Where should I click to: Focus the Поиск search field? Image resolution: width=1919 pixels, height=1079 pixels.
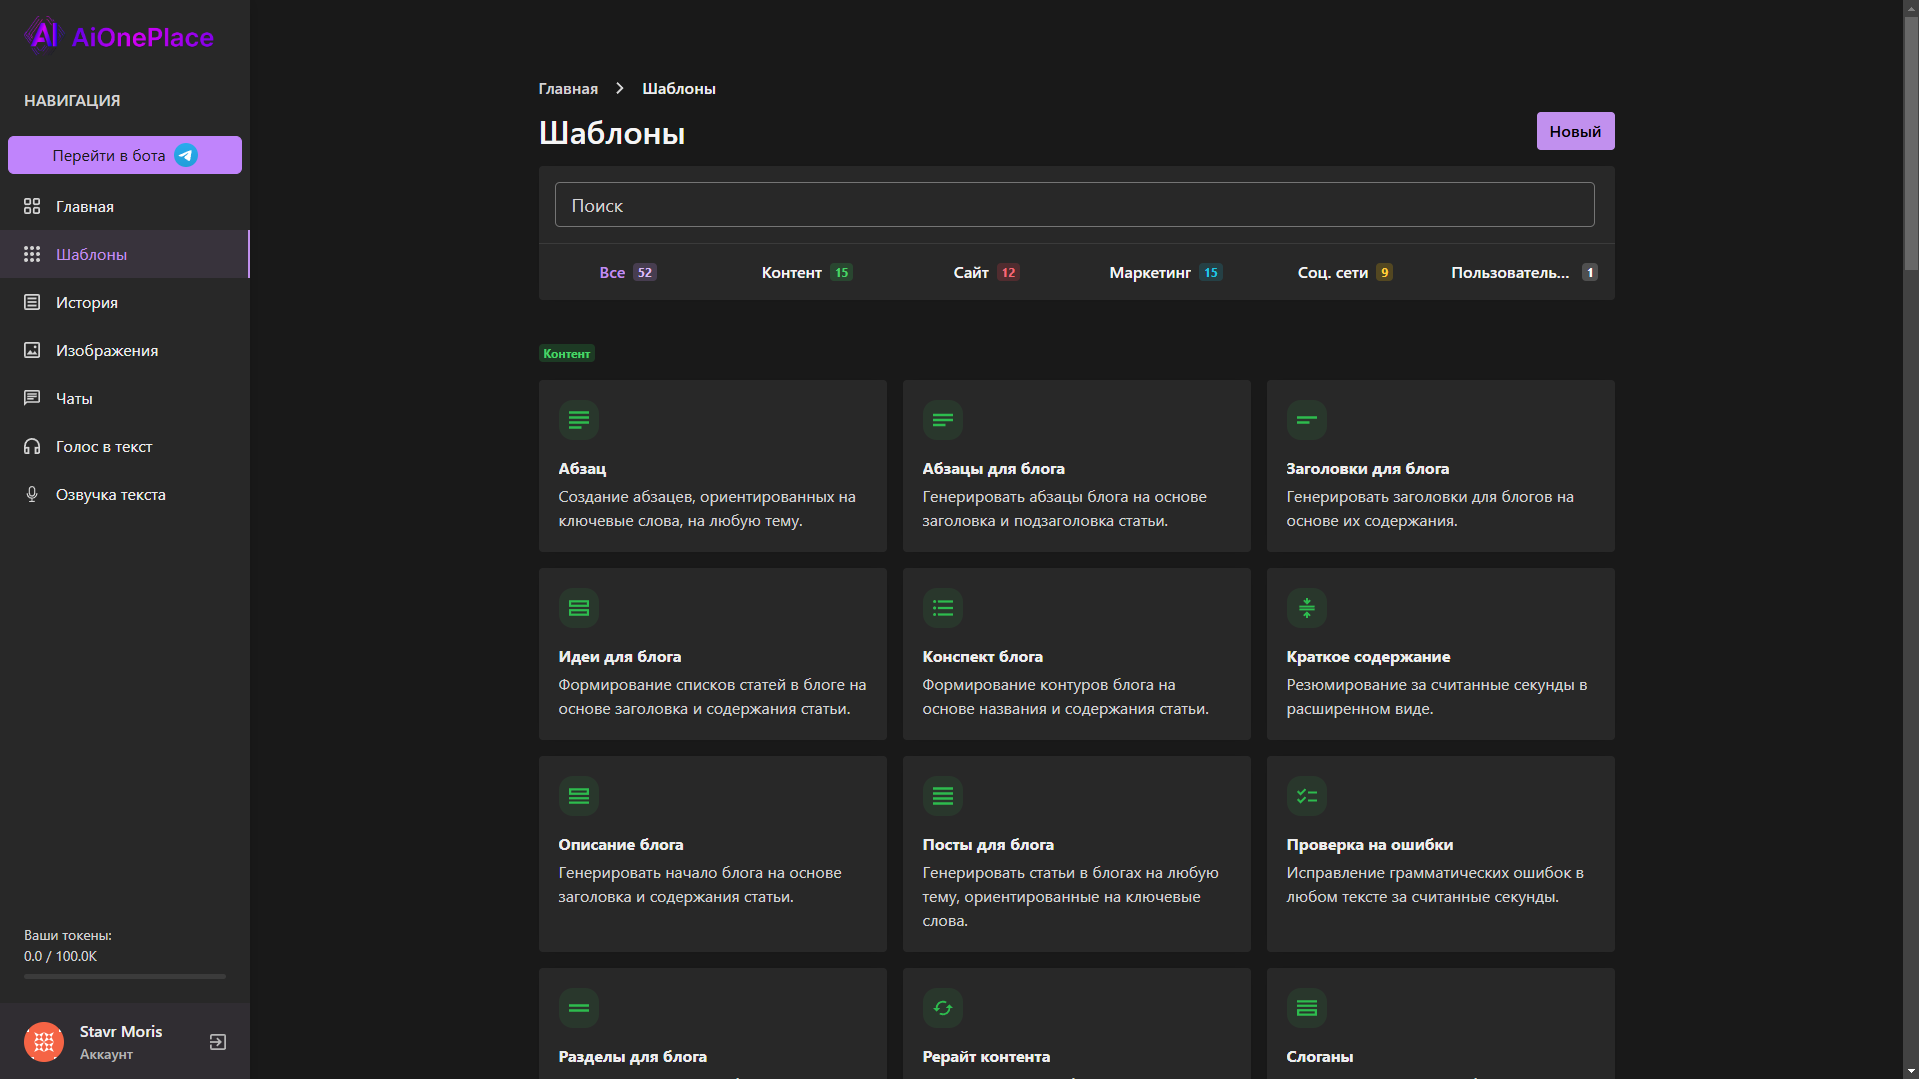pyautogui.click(x=1074, y=205)
